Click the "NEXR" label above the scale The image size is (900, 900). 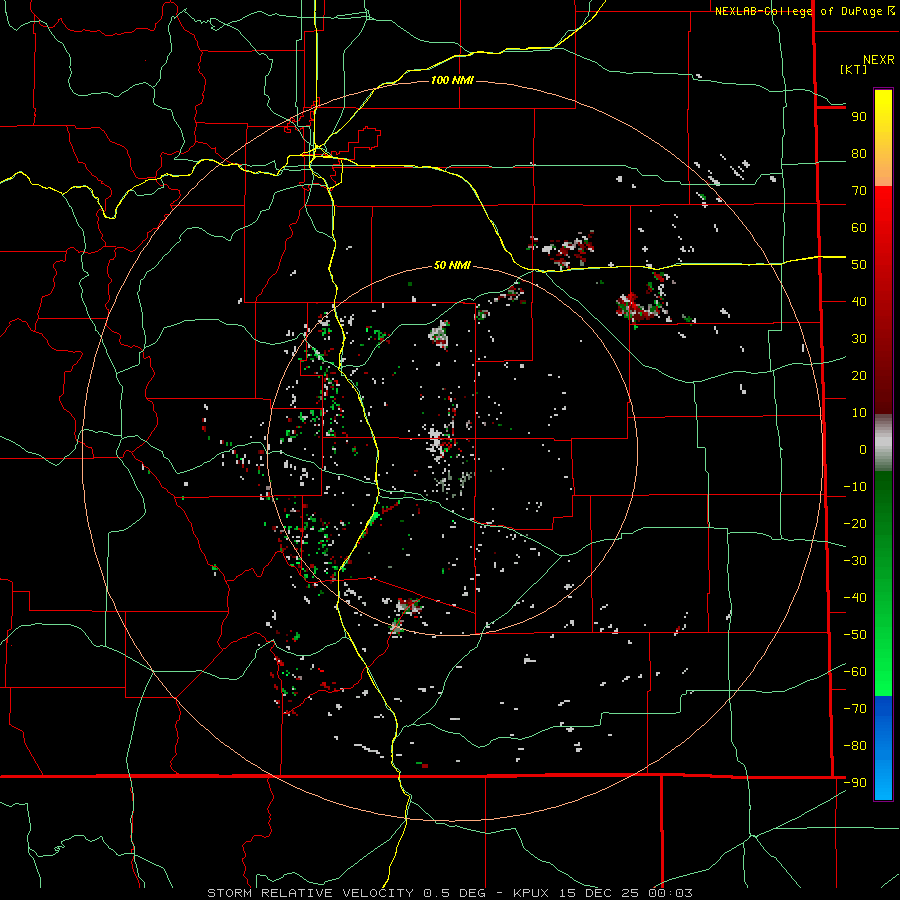[879, 60]
